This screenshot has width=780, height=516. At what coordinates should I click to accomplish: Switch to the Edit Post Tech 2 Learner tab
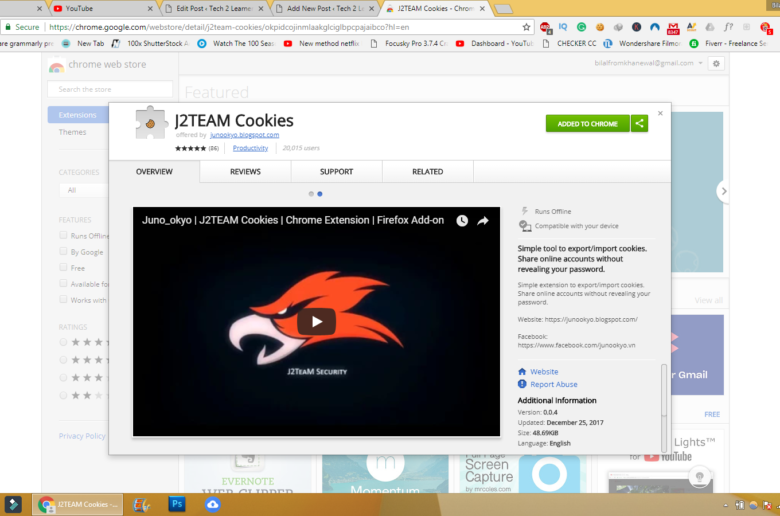coord(214,8)
